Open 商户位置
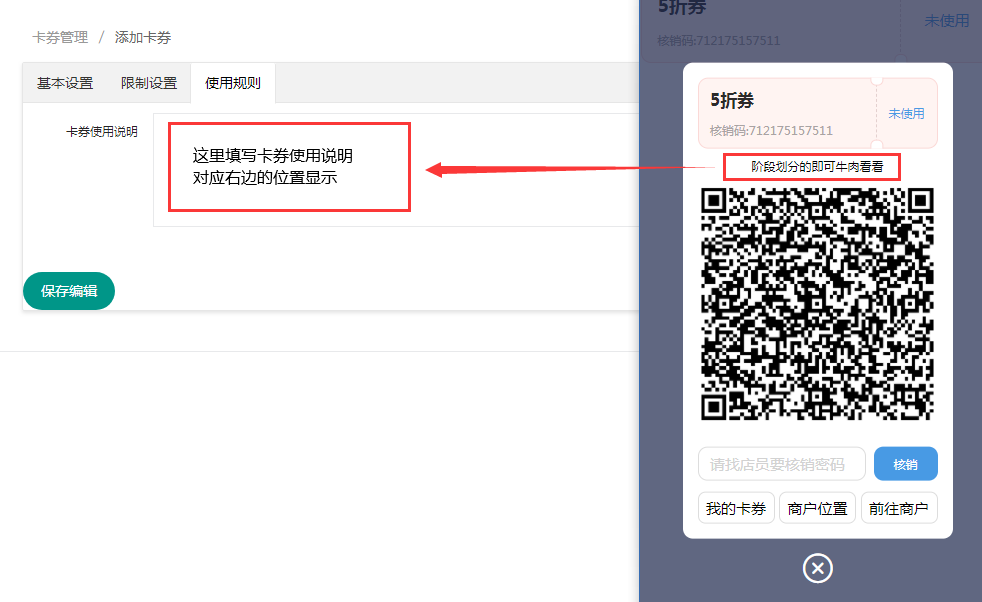The height and width of the screenshot is (602, 982). click(x=817, y=508)
